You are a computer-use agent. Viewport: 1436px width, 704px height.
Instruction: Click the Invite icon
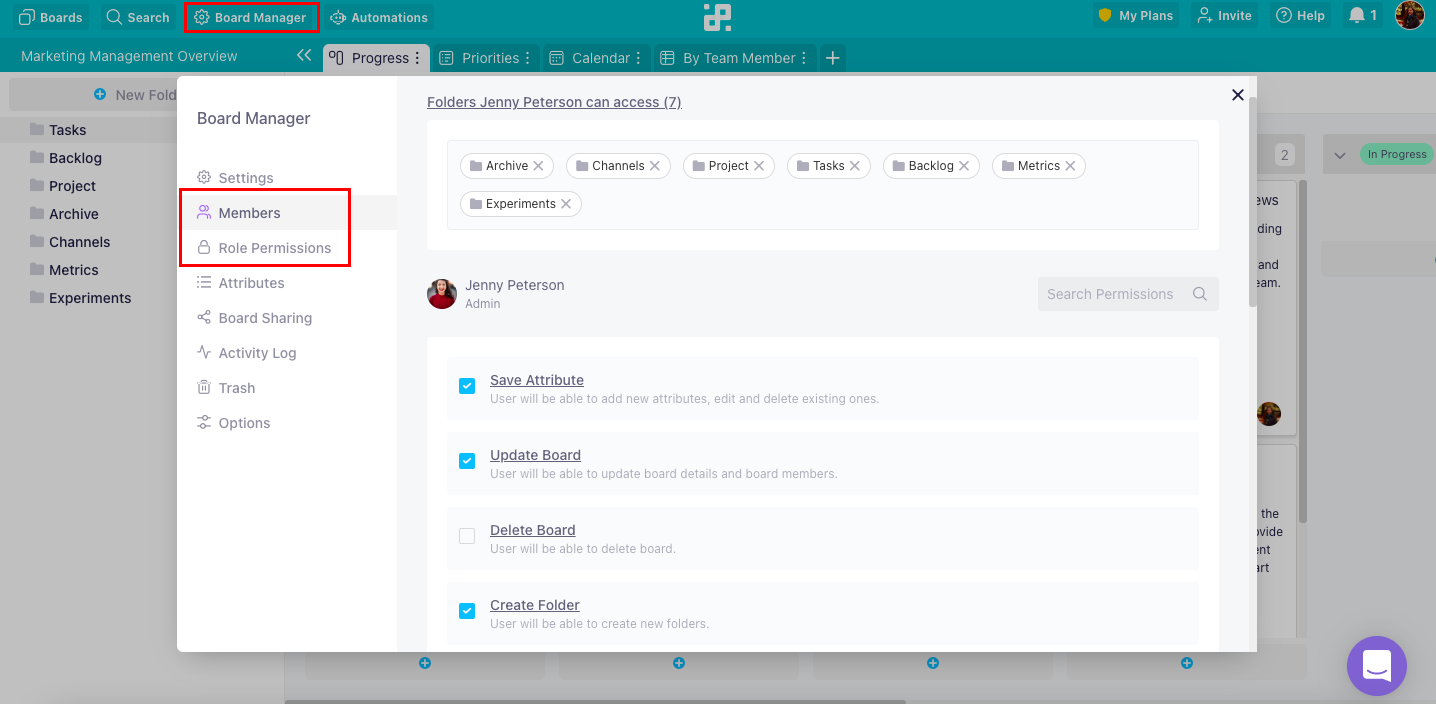click(1222, 15)
